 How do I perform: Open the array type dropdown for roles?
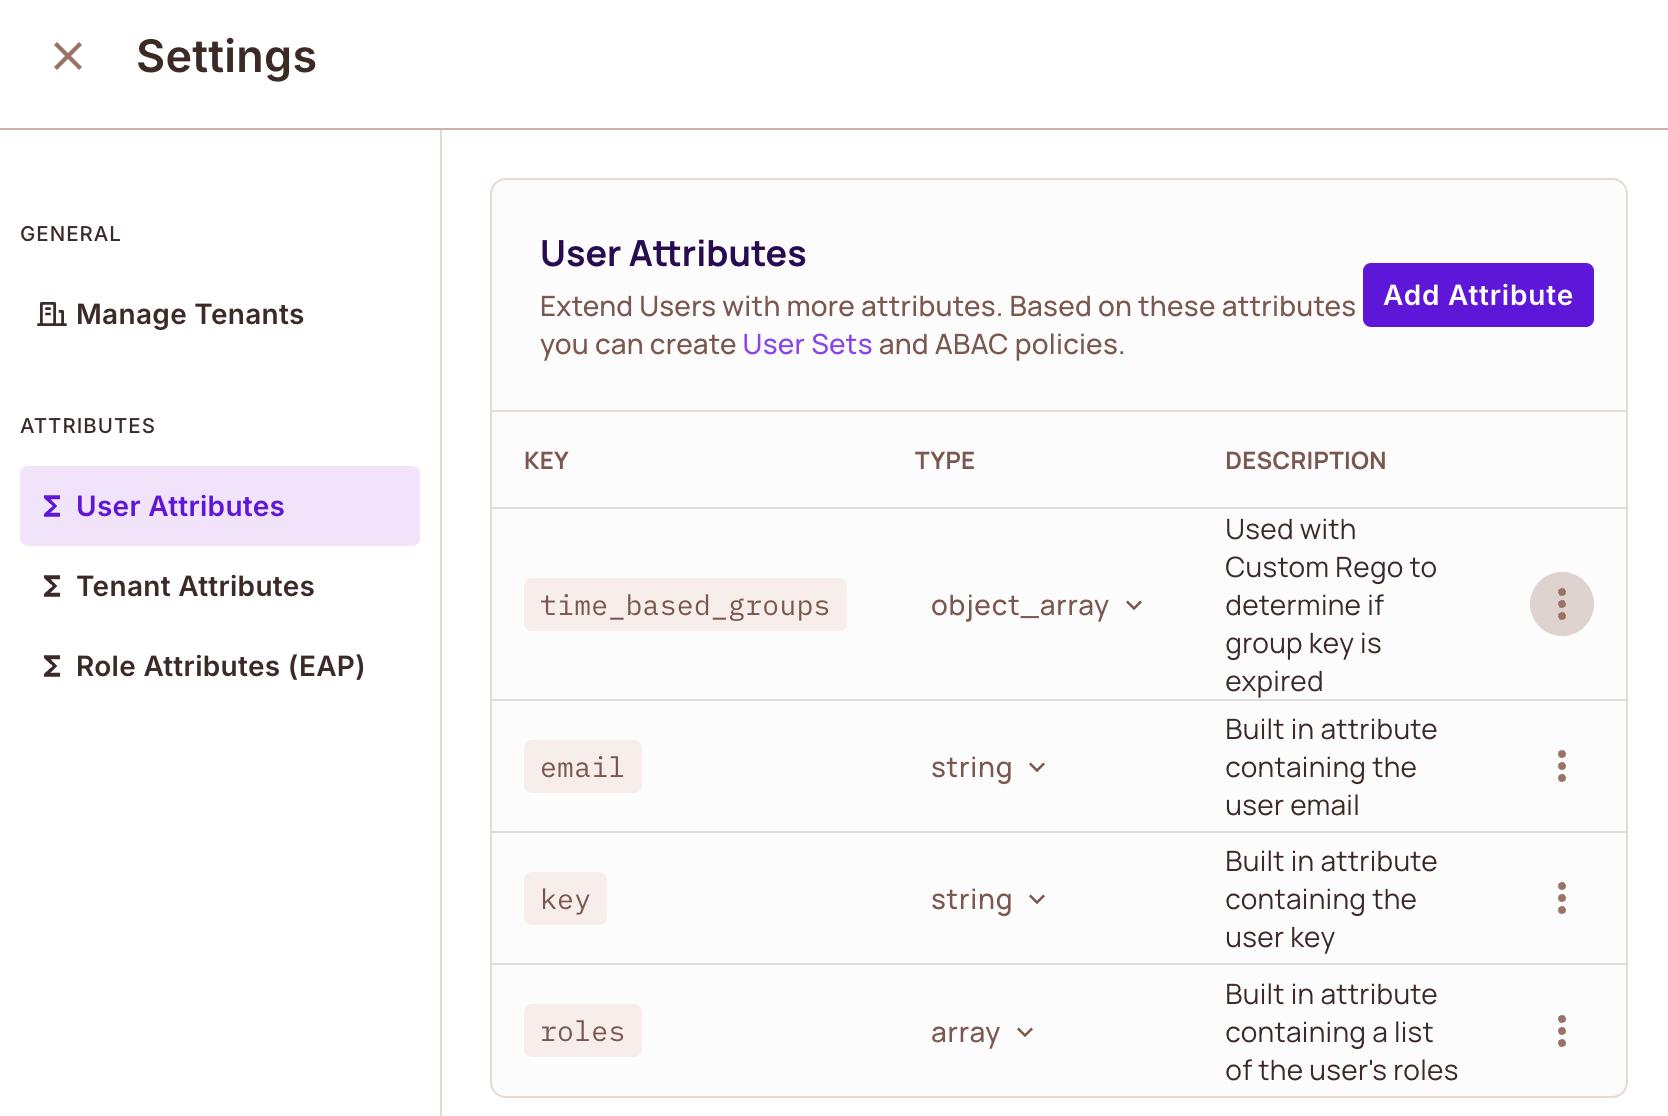982,1031
